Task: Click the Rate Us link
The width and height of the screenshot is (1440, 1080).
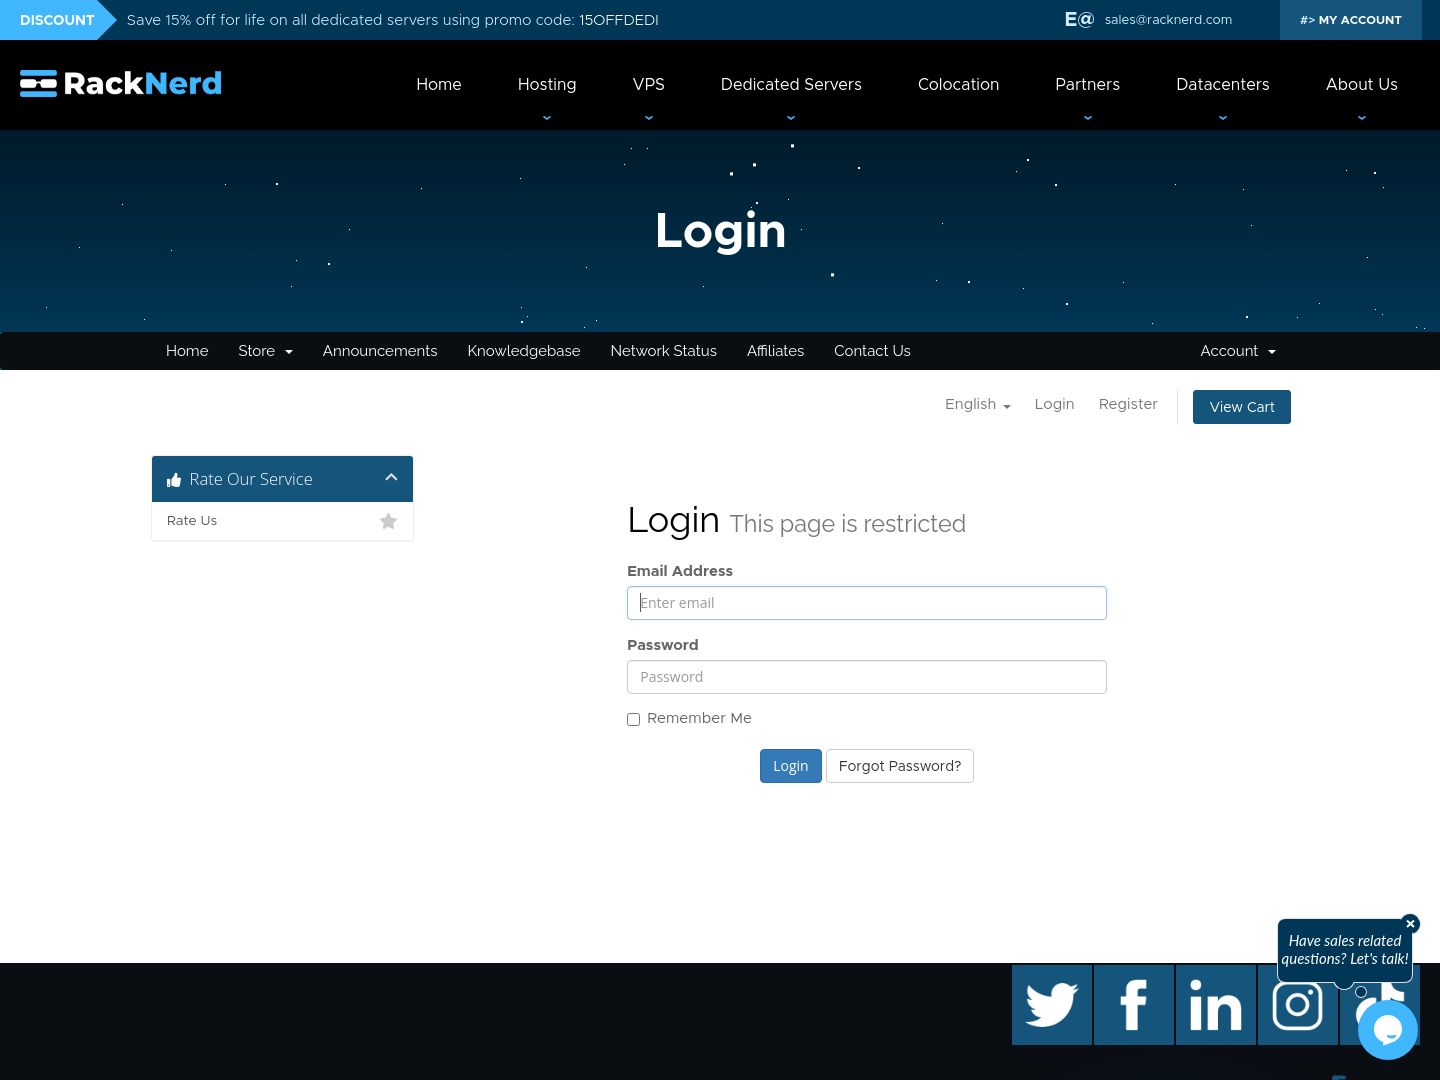Action: coord(192,521)
